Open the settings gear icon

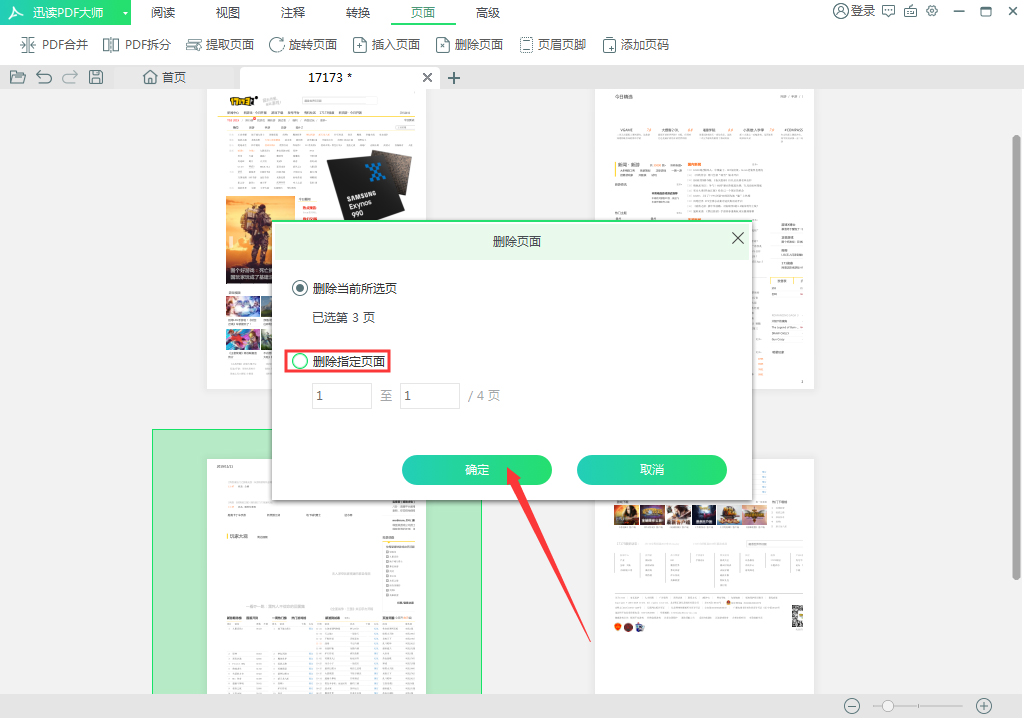932,13
